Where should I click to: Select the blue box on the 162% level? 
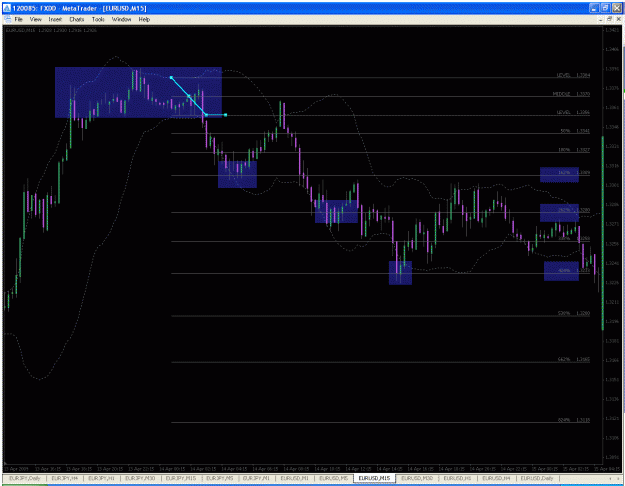[x=560, y=175]
